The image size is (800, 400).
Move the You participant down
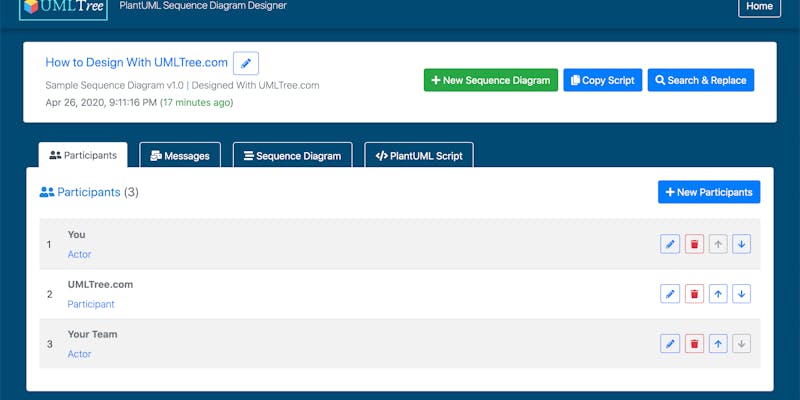click(741, 244)
